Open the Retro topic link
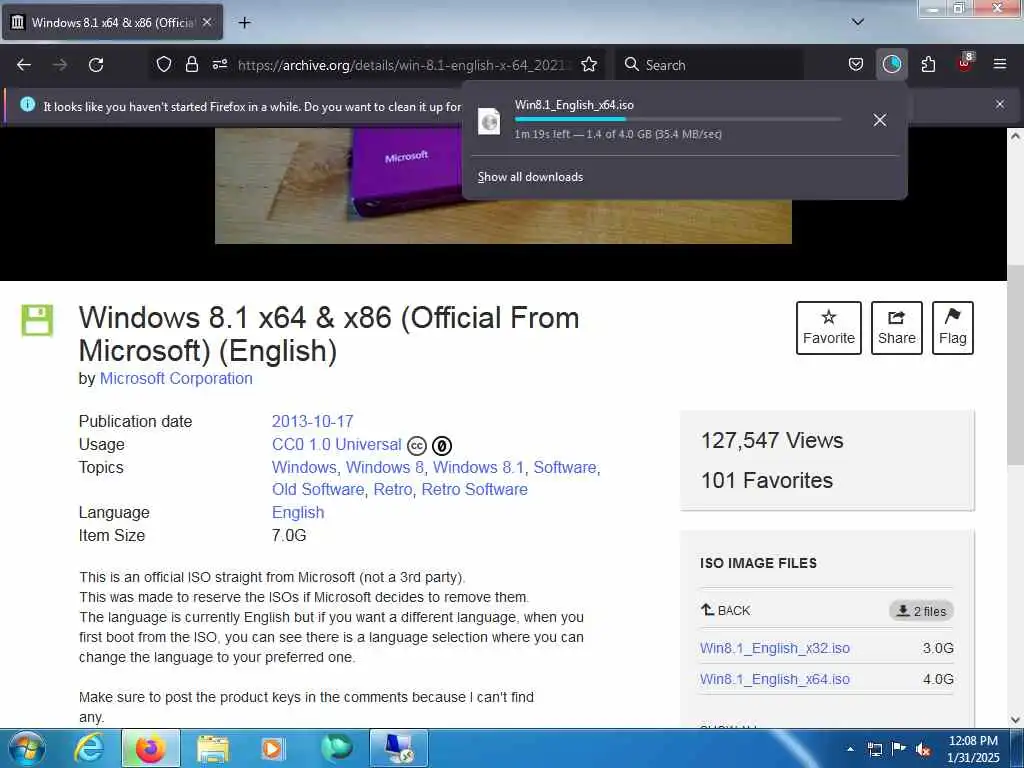The height and width of the screenshot is (768, 1024). 392,490
